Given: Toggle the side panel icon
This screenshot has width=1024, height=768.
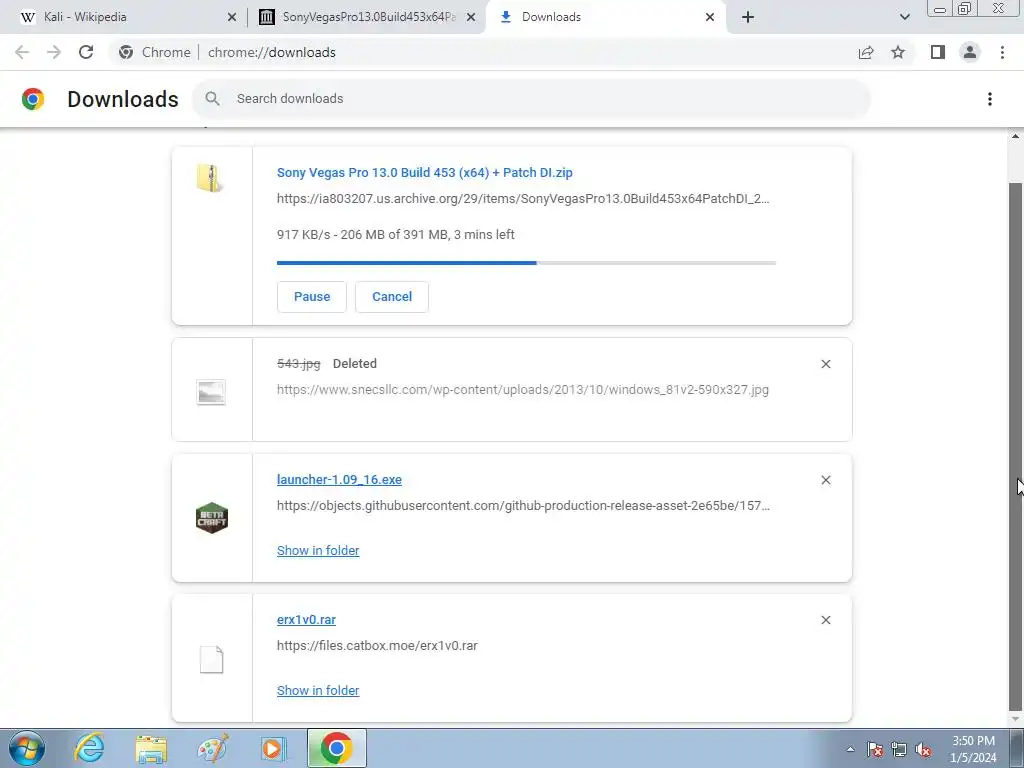Looking at the screenshot, I should (938, 52).
